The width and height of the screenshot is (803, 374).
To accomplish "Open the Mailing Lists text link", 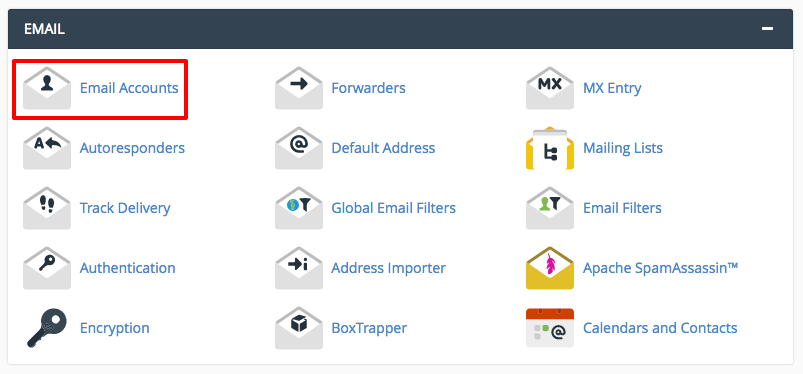I will [623, 149].
